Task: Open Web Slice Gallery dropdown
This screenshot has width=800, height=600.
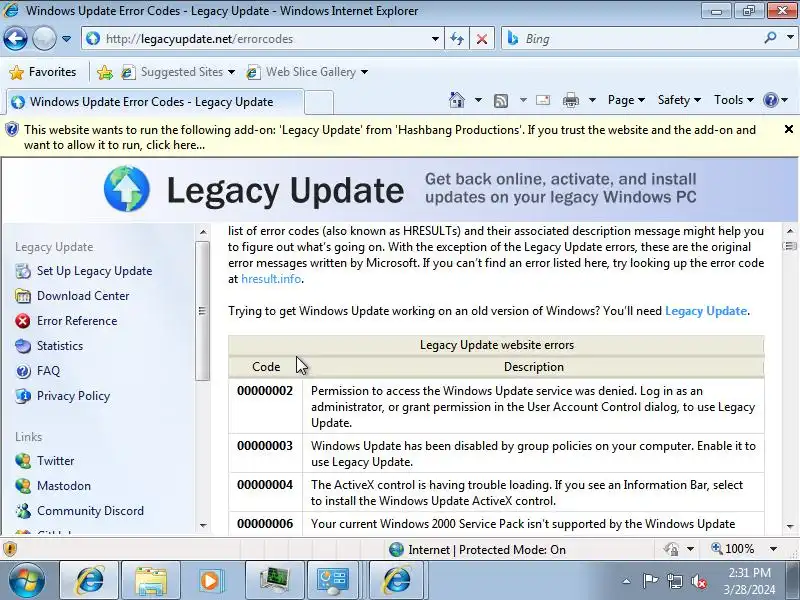Action: [x=307, y=72]
